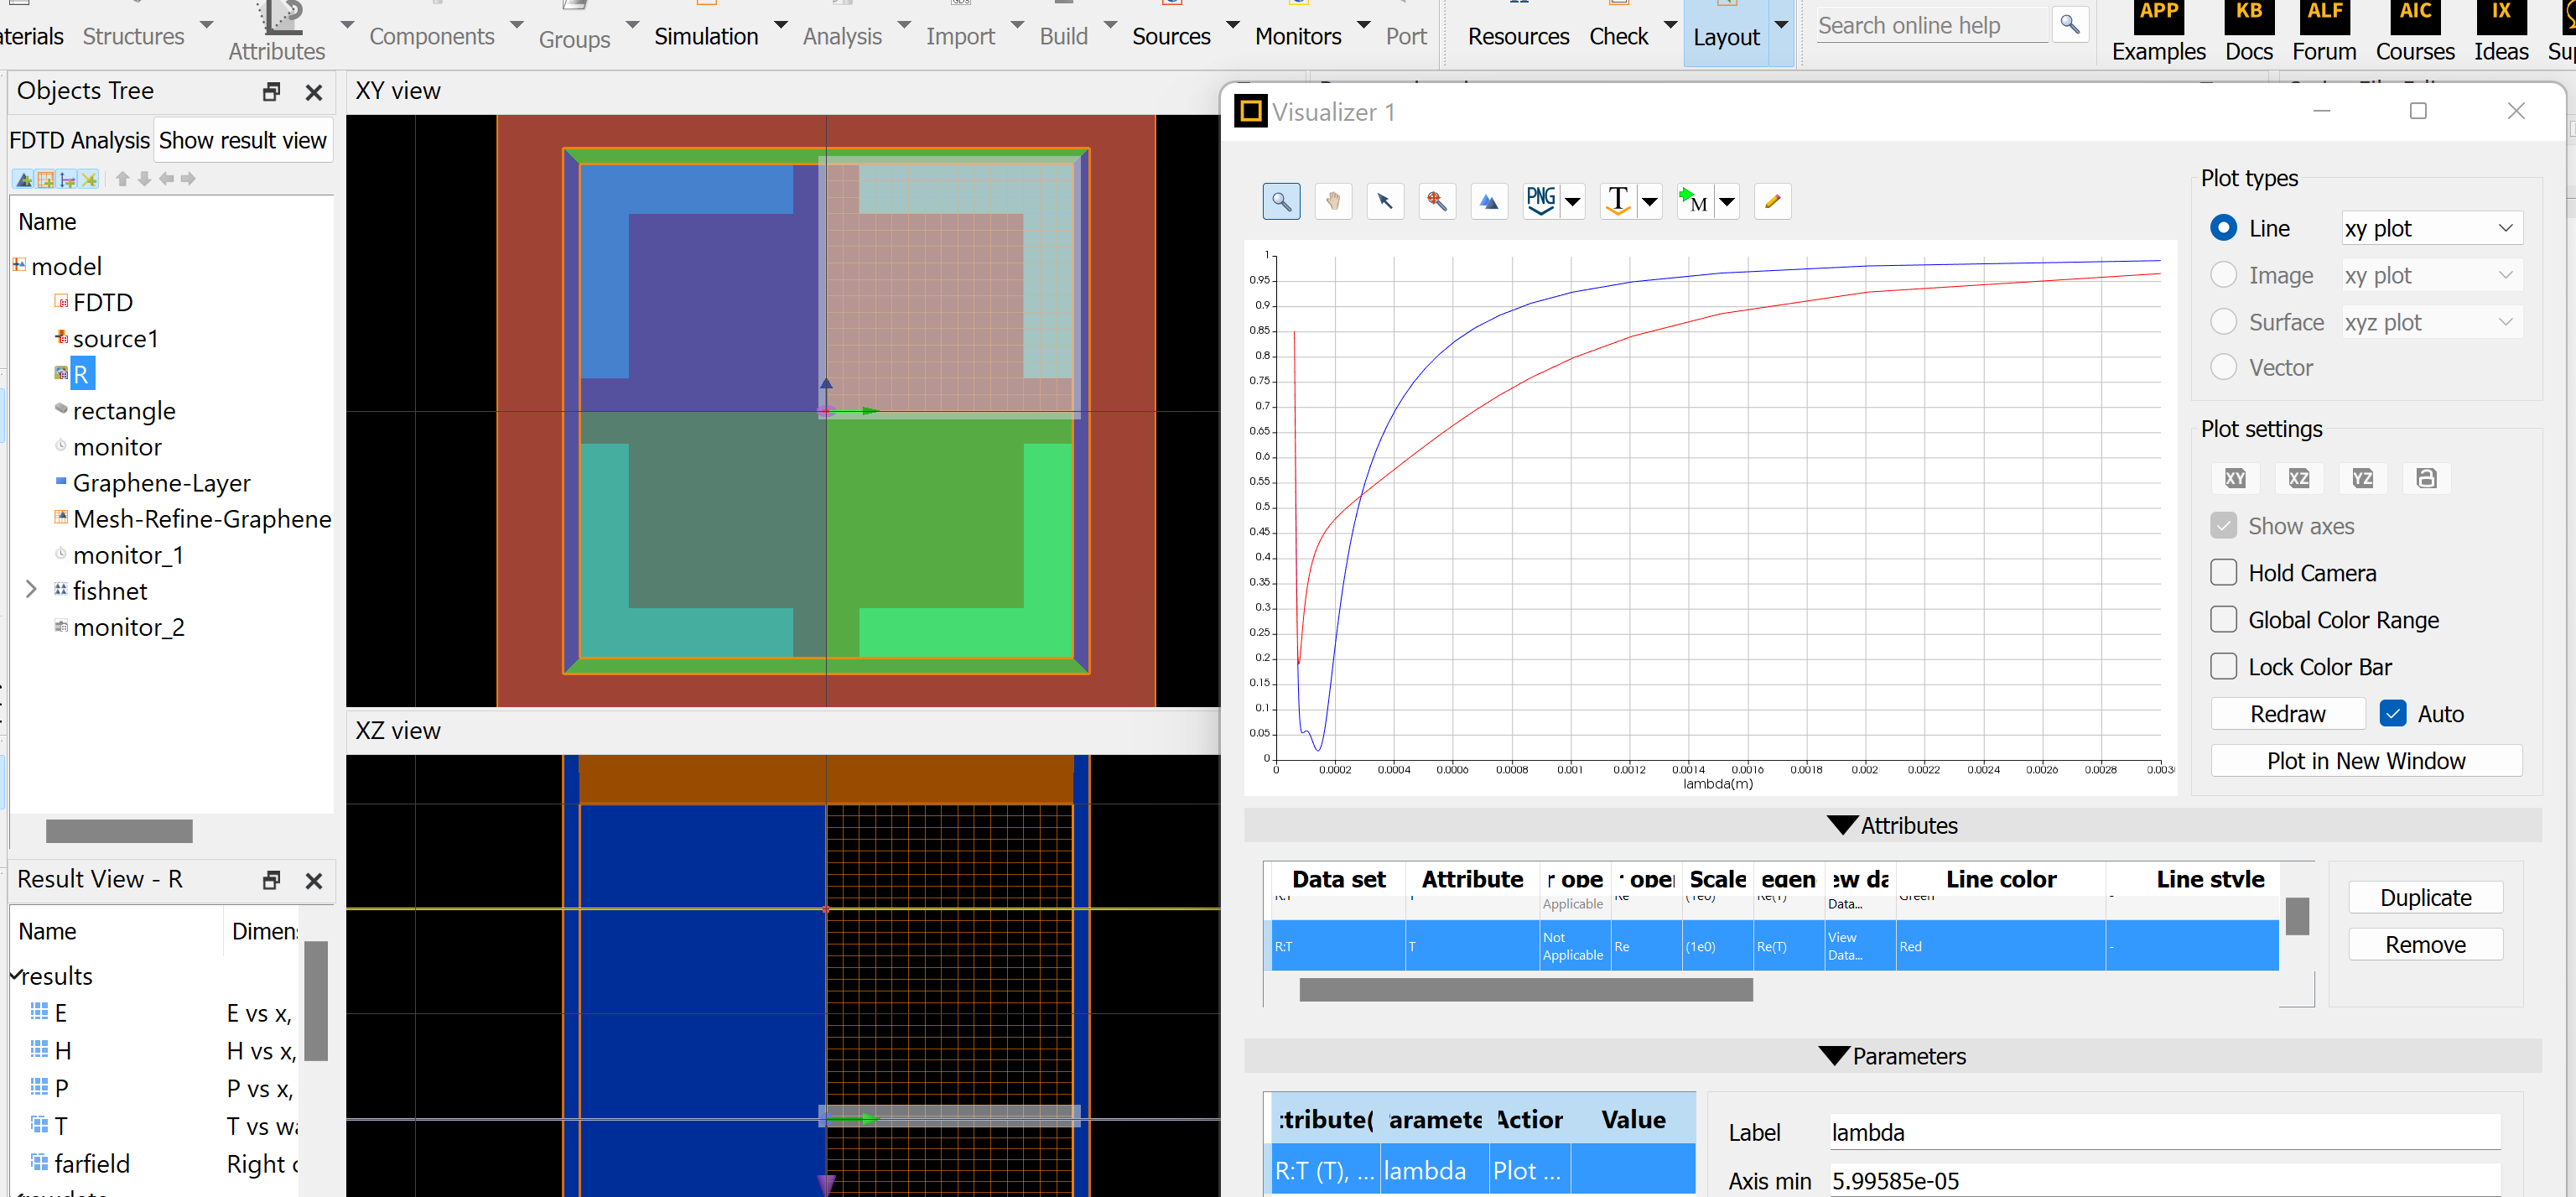
Task: Open the KB Docs icon
Action: point(2249,32)
